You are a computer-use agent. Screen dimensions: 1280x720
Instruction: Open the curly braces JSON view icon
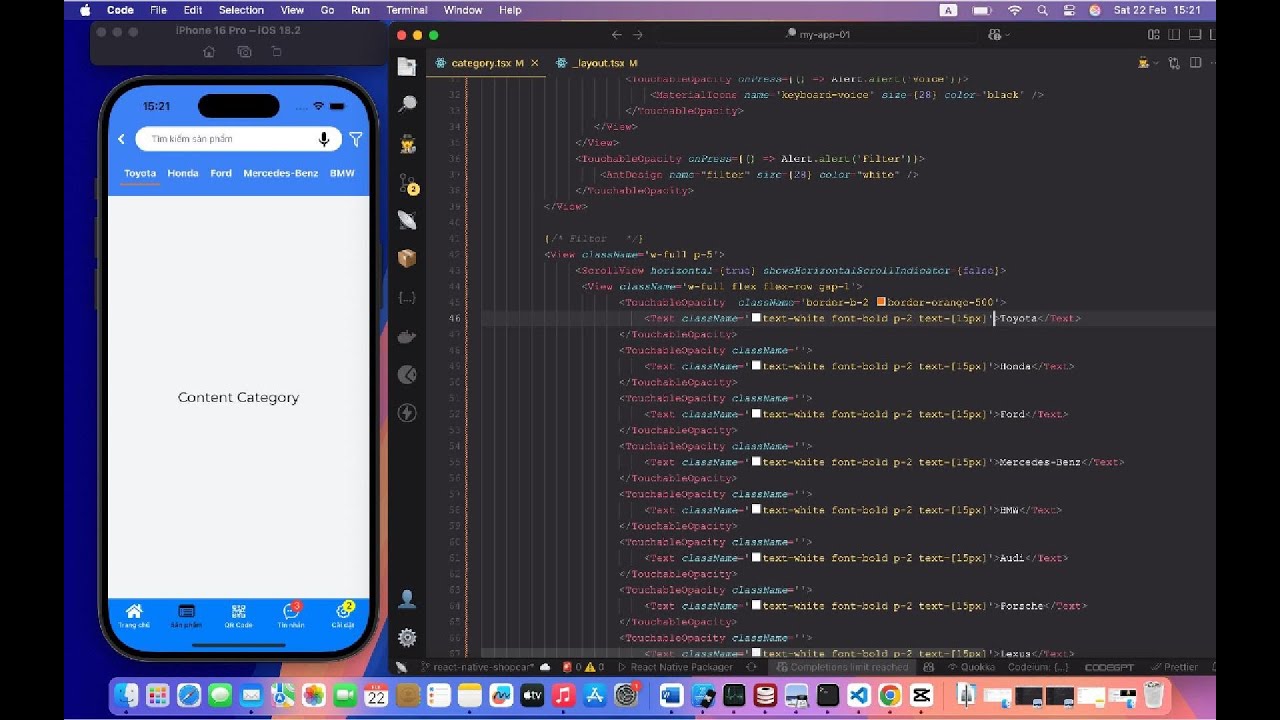(x=407, y=297)
